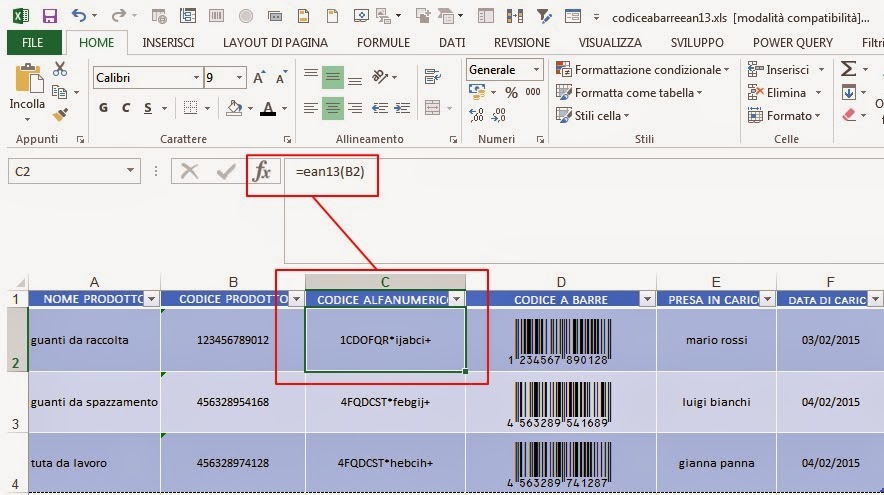
Task: Increase decimal places icon
Action: click(x=476, y=116)
